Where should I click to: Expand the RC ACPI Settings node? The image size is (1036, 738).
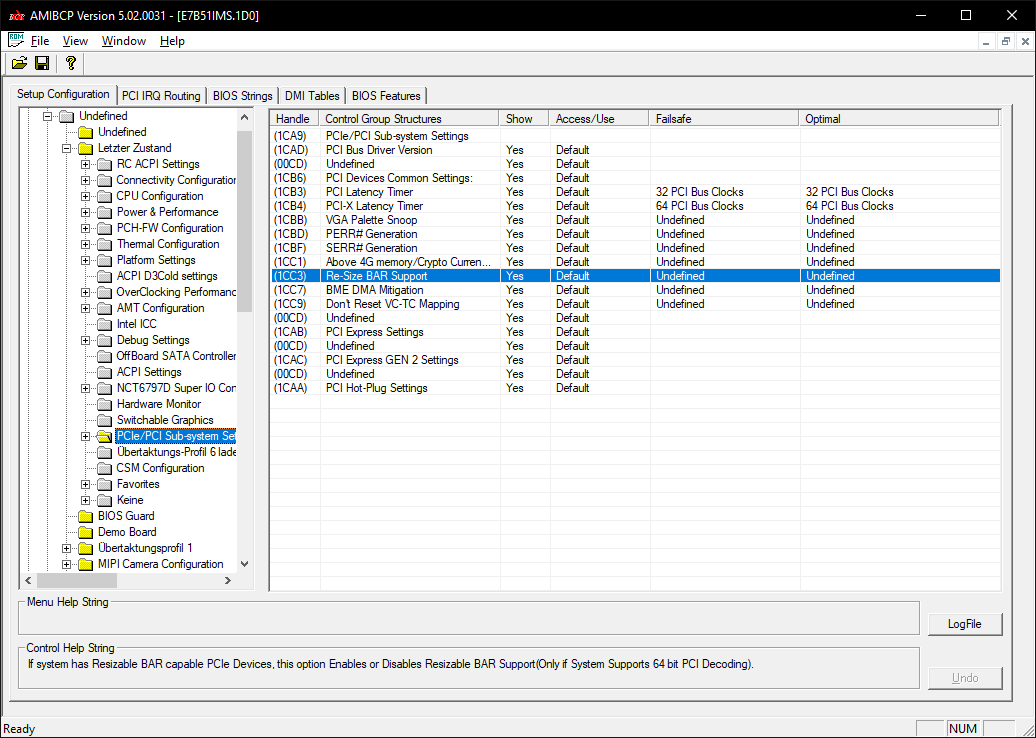pos(85,165)
